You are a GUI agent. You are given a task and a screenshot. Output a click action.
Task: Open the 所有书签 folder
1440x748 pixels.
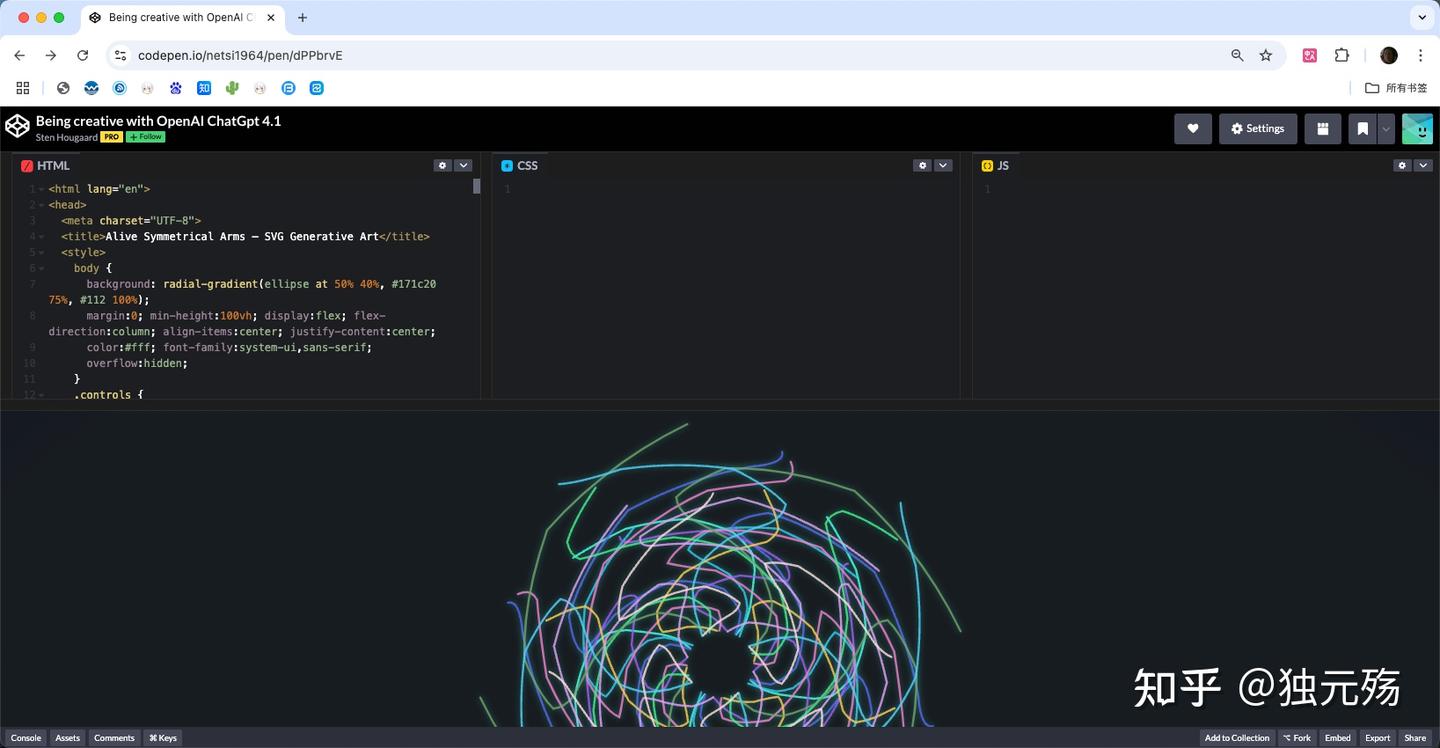pos(1397,88)
